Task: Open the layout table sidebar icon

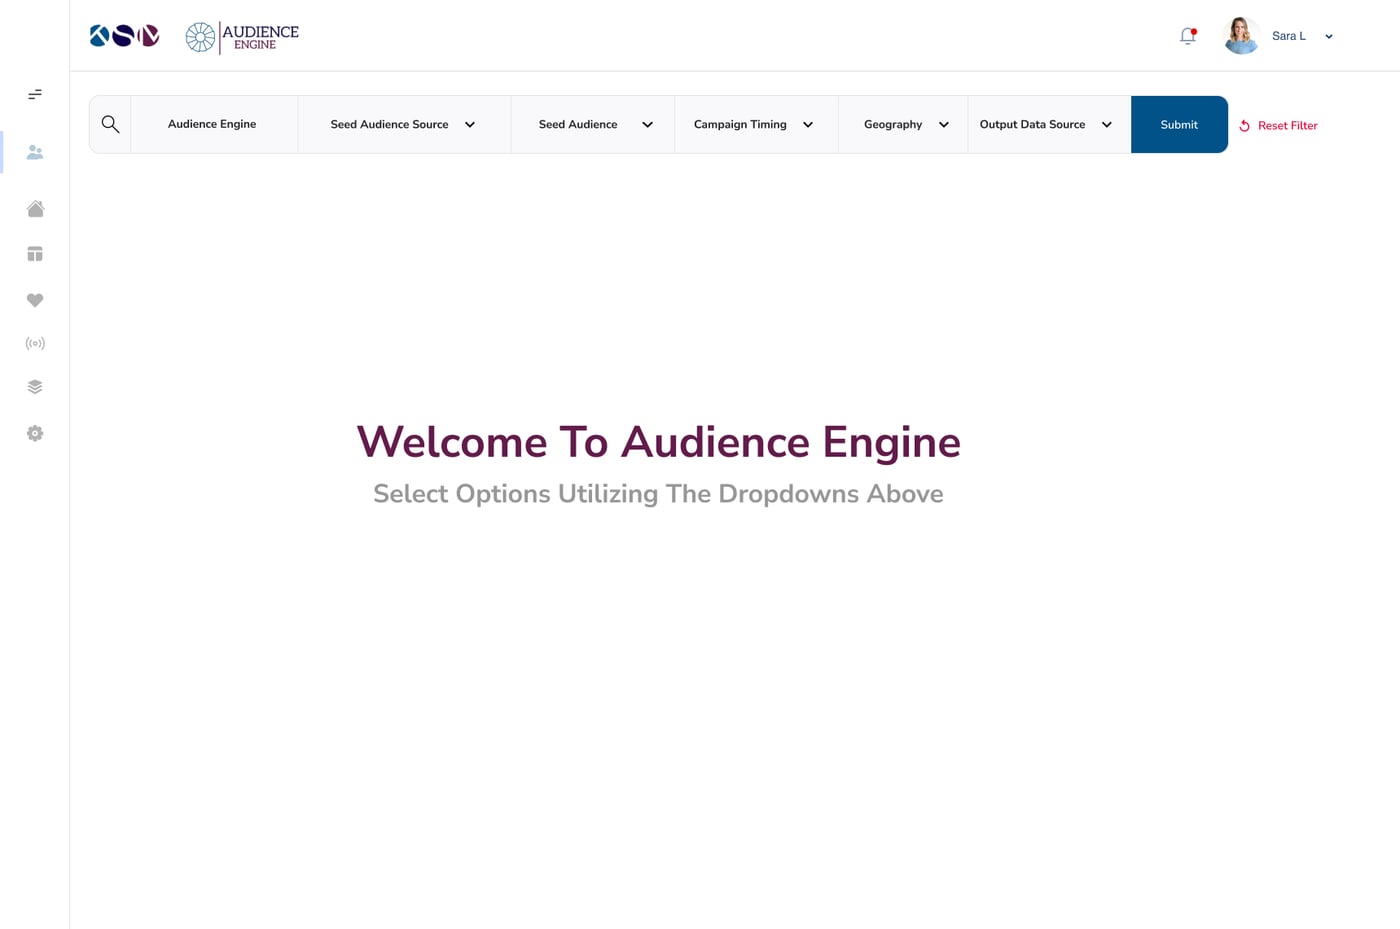Action: (x=35, y=254)
